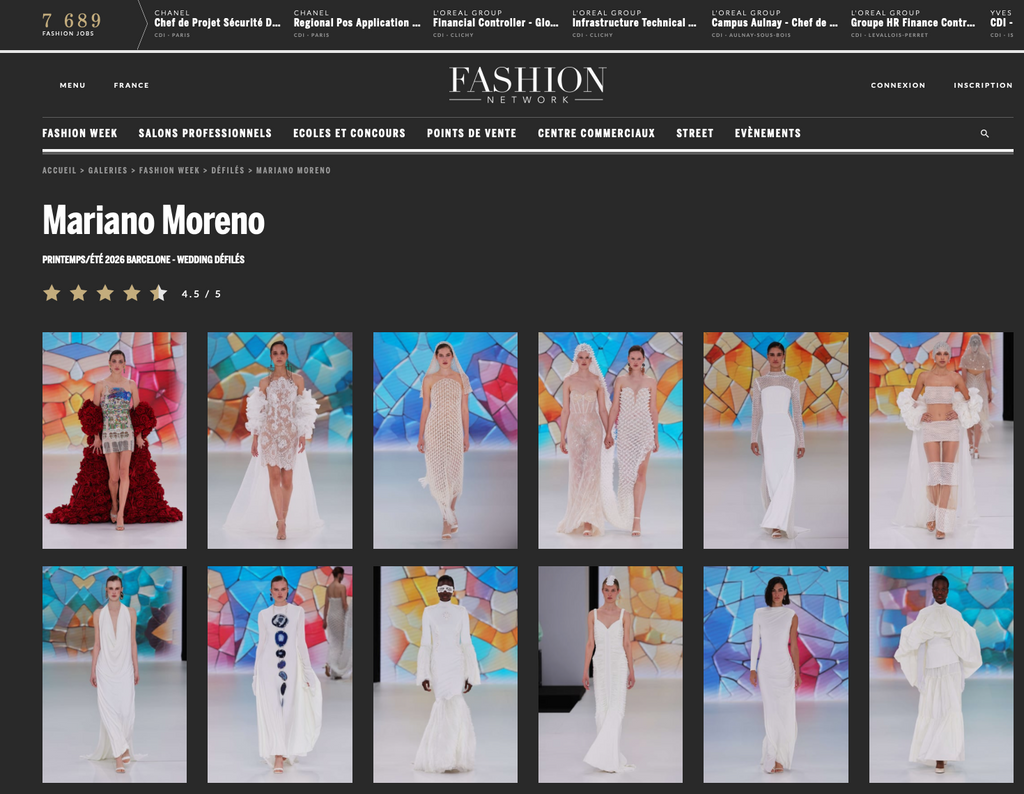Open photo of model wearing white eye mask
Screen dimensions: 1024x794
[445, 675]
